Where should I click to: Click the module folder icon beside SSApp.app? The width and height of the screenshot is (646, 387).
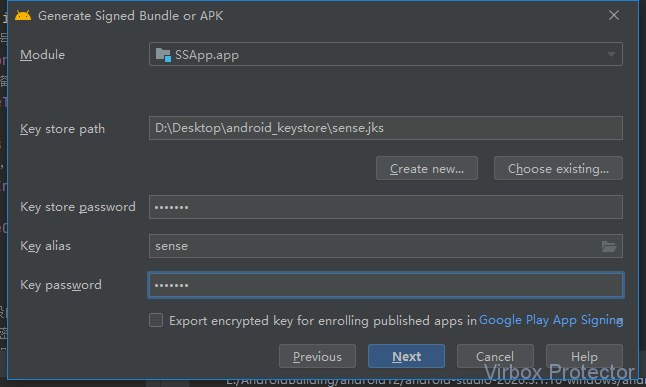pyautogui.click(x=163, y=55)
